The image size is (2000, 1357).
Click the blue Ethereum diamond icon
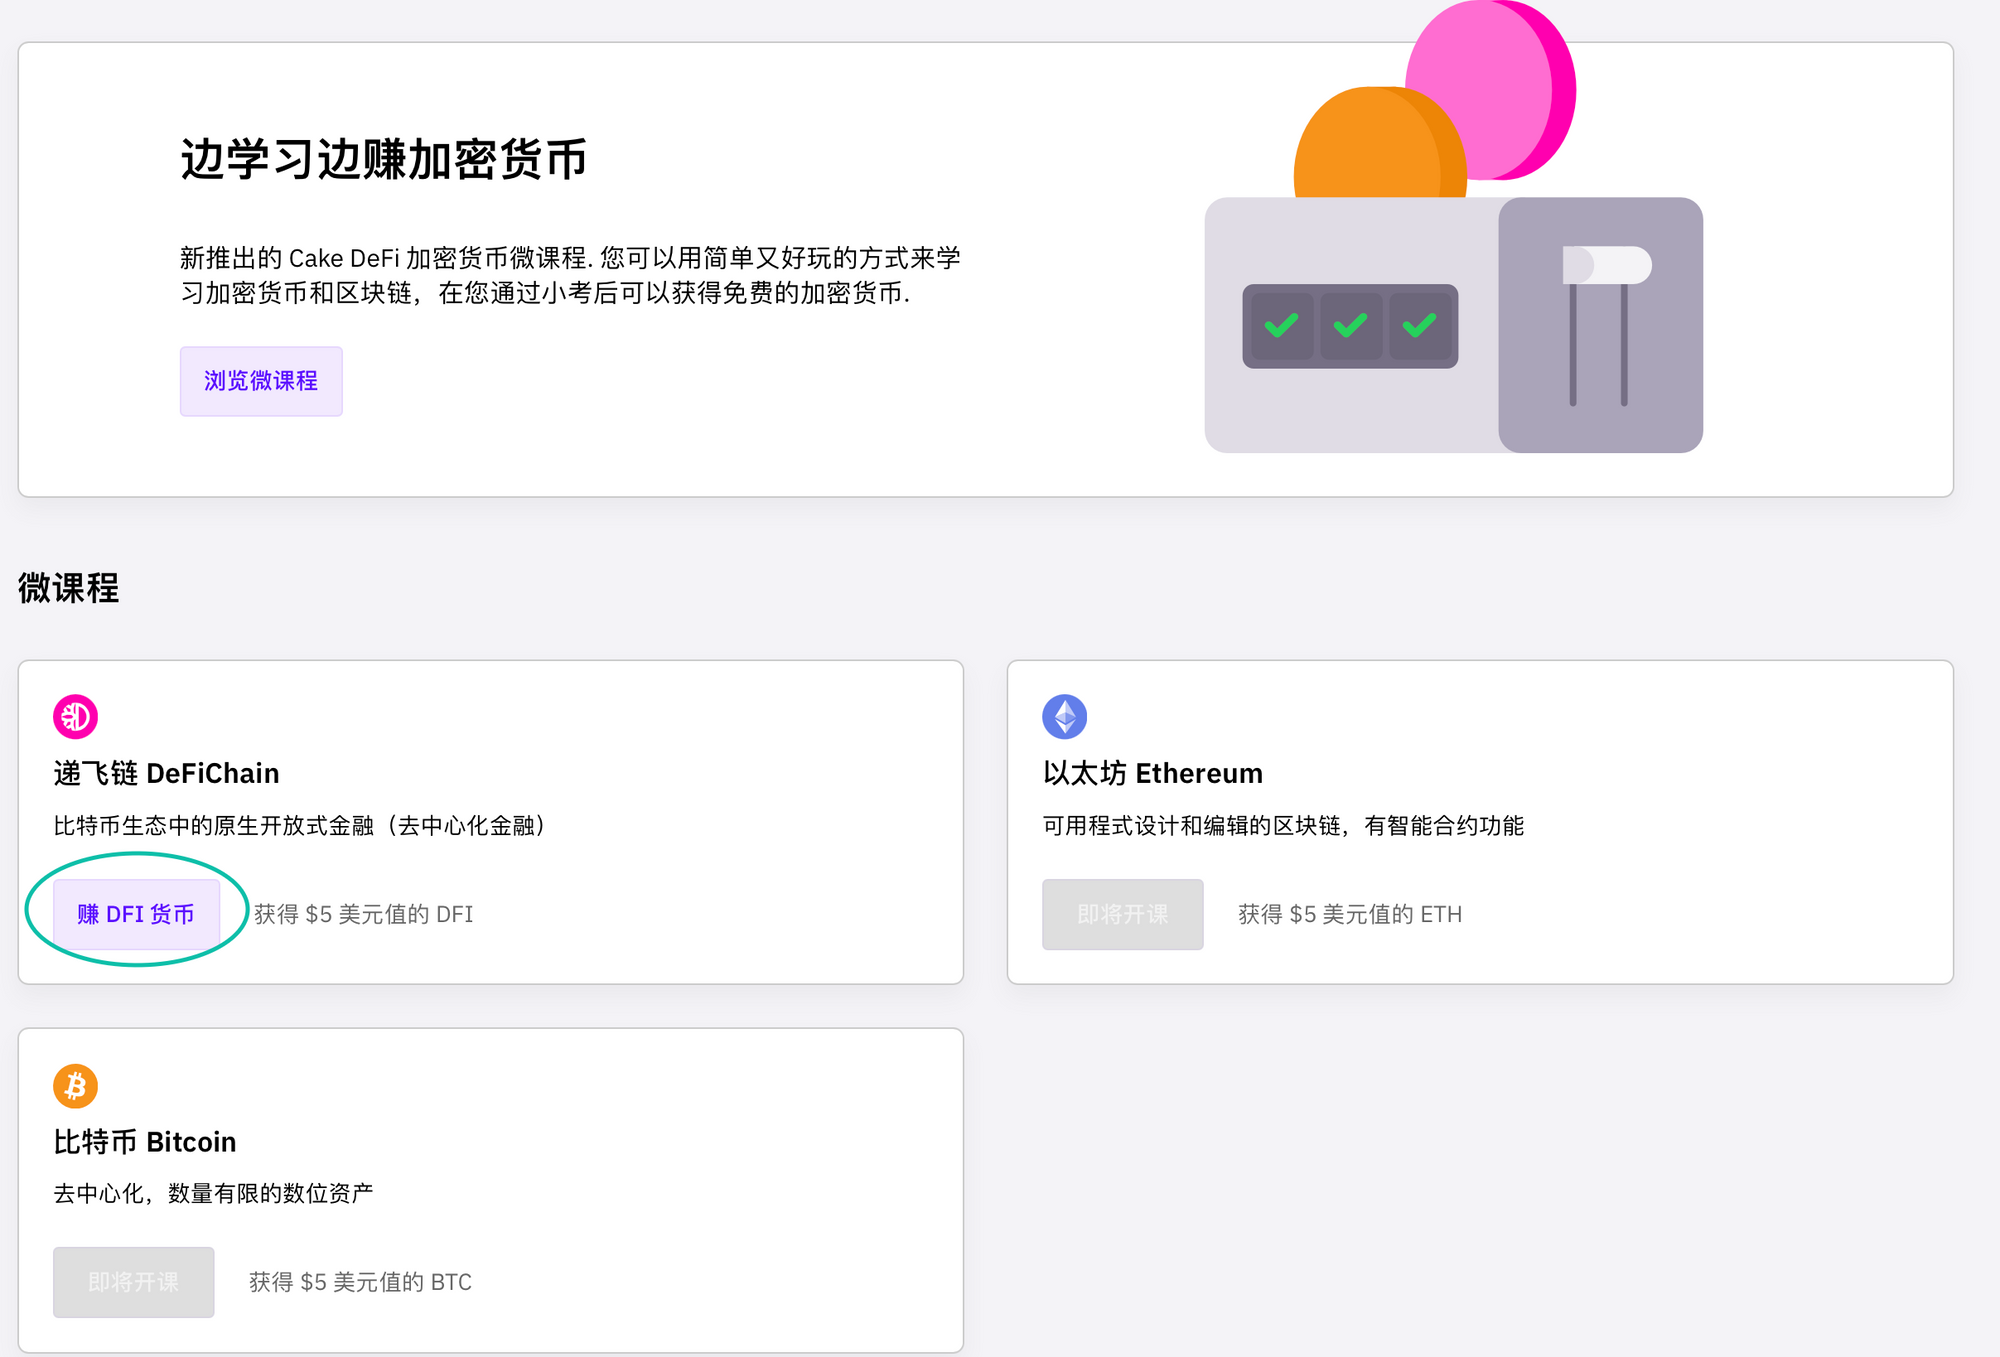pyautogui.click(x=1064, y=716)
